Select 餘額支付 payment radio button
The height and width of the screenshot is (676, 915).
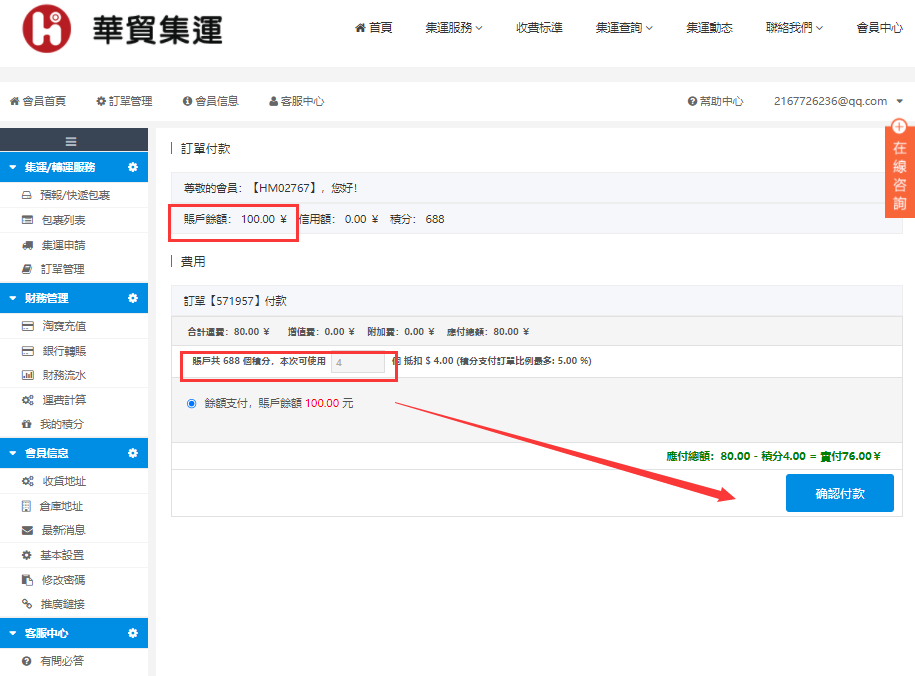coord(192,404)
